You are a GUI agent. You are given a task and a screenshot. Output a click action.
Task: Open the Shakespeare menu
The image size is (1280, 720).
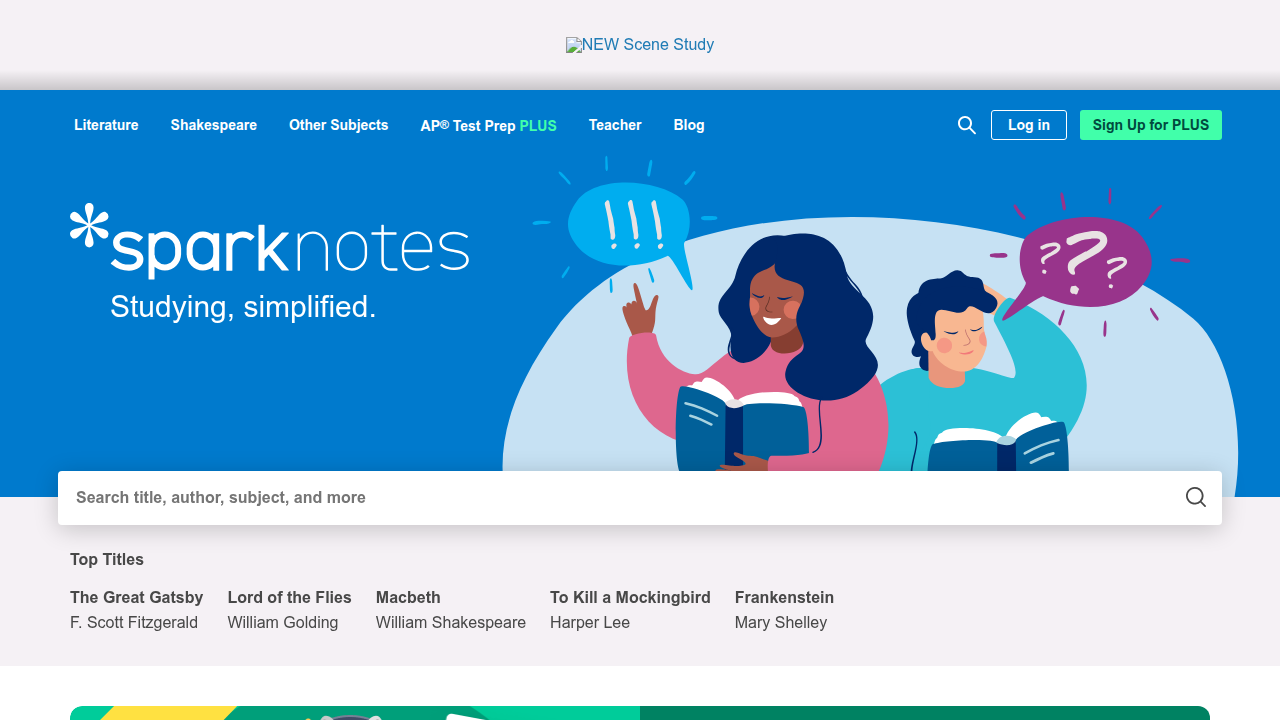(214, 125)
